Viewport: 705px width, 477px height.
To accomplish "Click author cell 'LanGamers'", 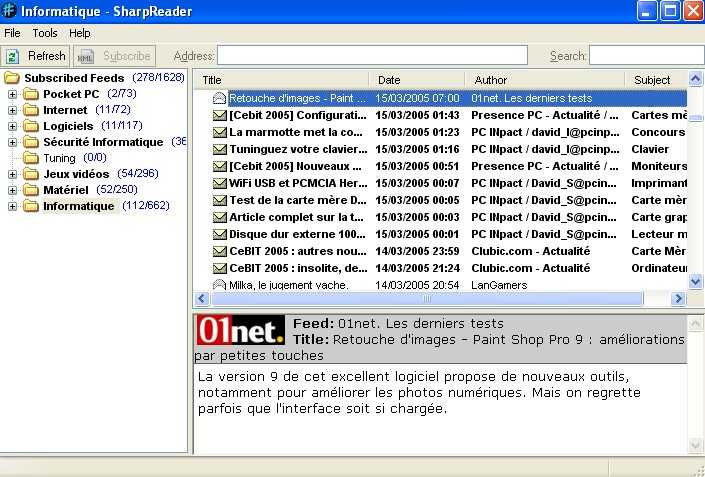I will [x=499, y=285].
